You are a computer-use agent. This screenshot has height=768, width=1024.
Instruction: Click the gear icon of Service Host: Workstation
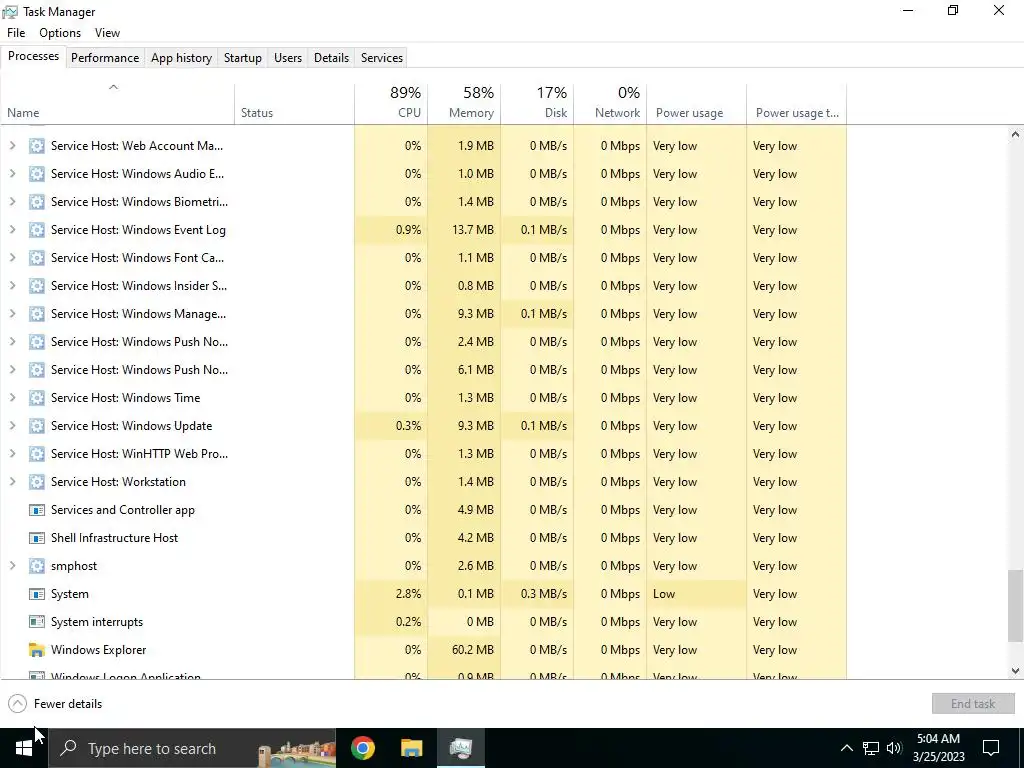pyautogui.click(x=37, y=482)
